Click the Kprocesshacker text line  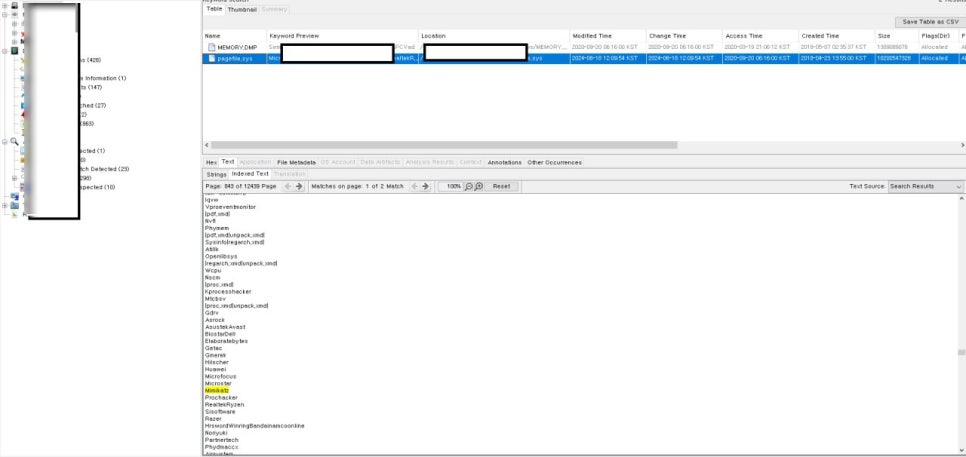click(x=228, y=291)
